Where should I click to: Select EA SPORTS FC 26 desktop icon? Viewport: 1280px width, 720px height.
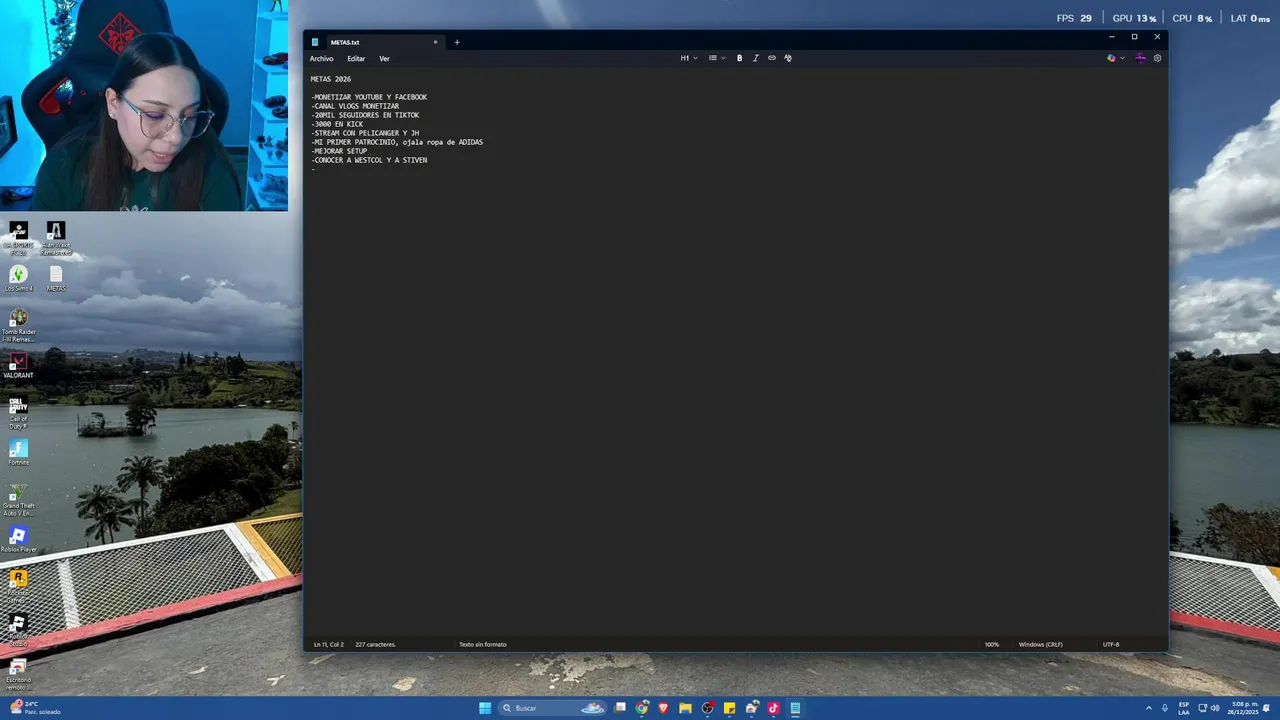[x=18, y=238]
